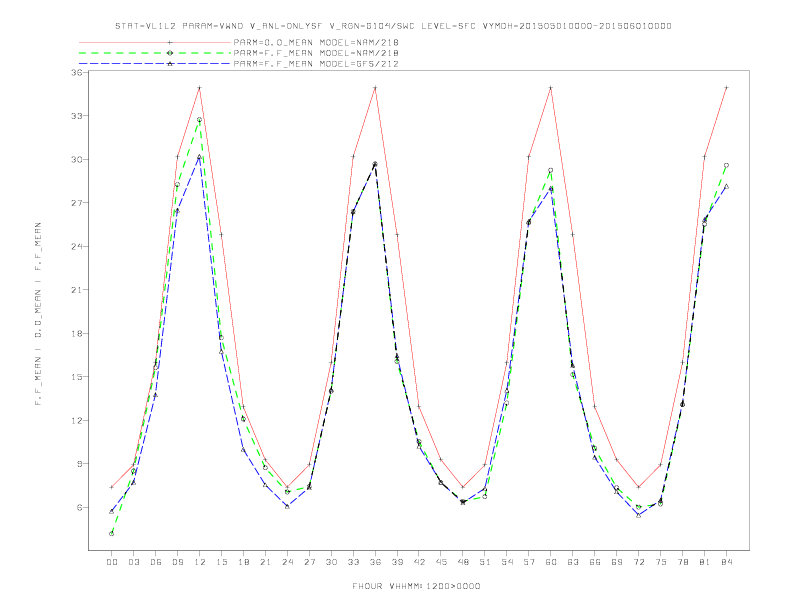Click the red plus data point at hour 84

(727, 88)
